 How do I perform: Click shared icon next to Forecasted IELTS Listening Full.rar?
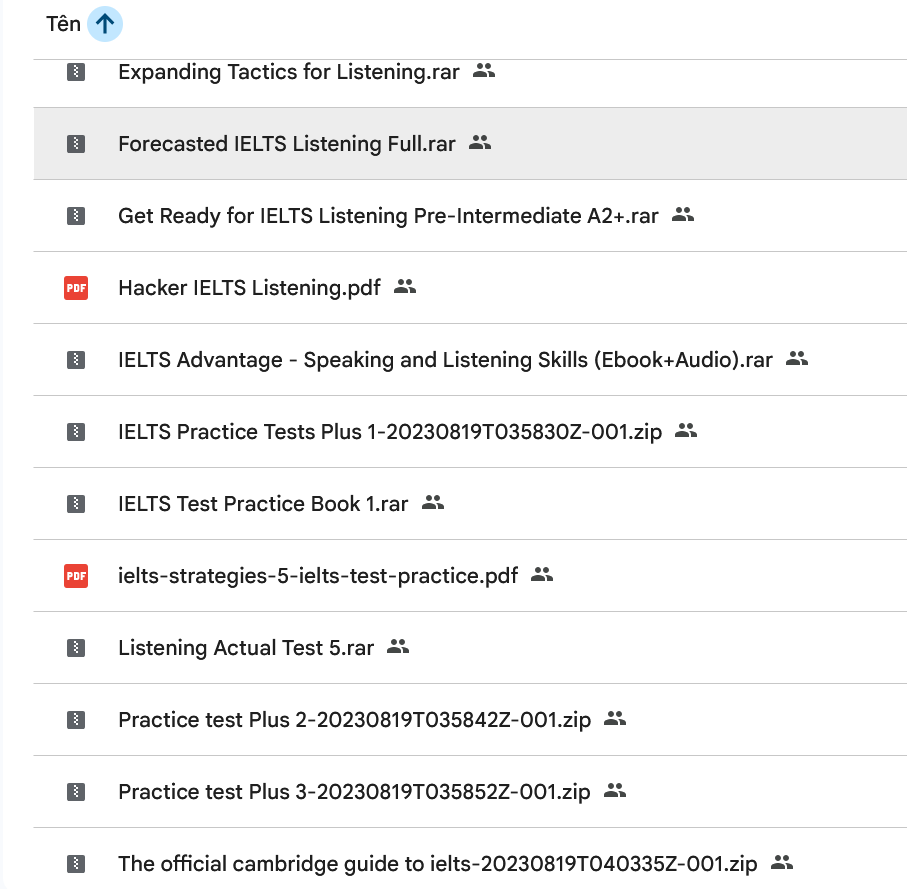(480, 143)
